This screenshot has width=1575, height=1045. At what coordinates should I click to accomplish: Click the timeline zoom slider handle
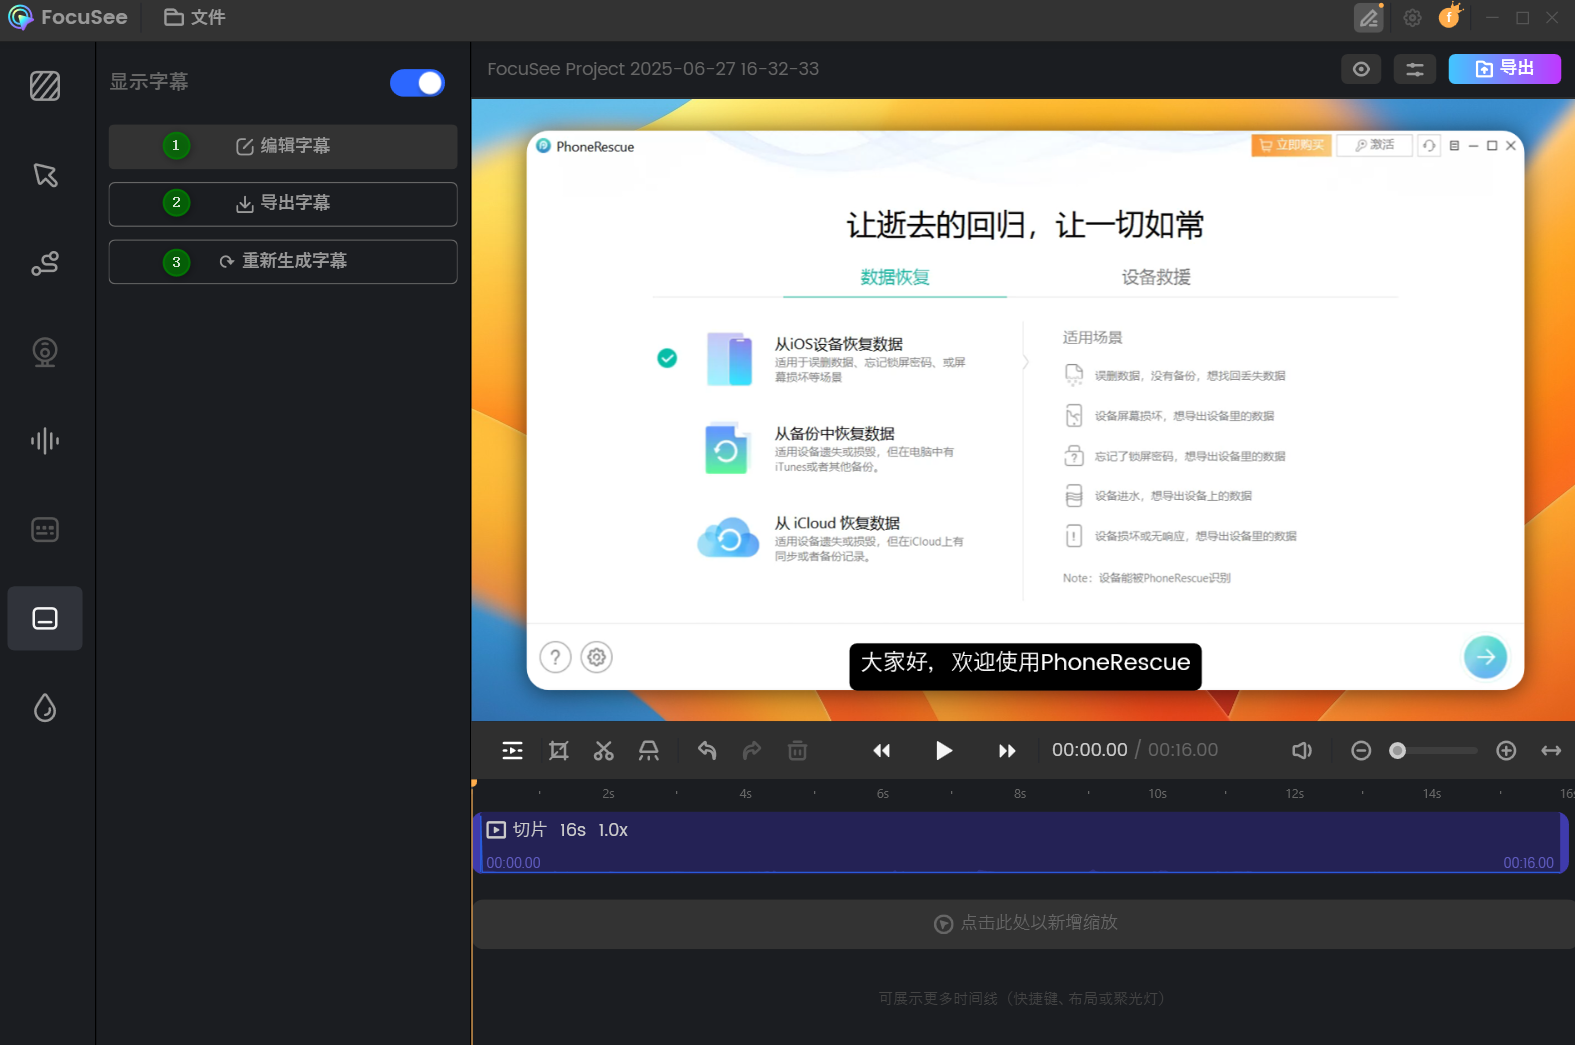coord(1398,751)
